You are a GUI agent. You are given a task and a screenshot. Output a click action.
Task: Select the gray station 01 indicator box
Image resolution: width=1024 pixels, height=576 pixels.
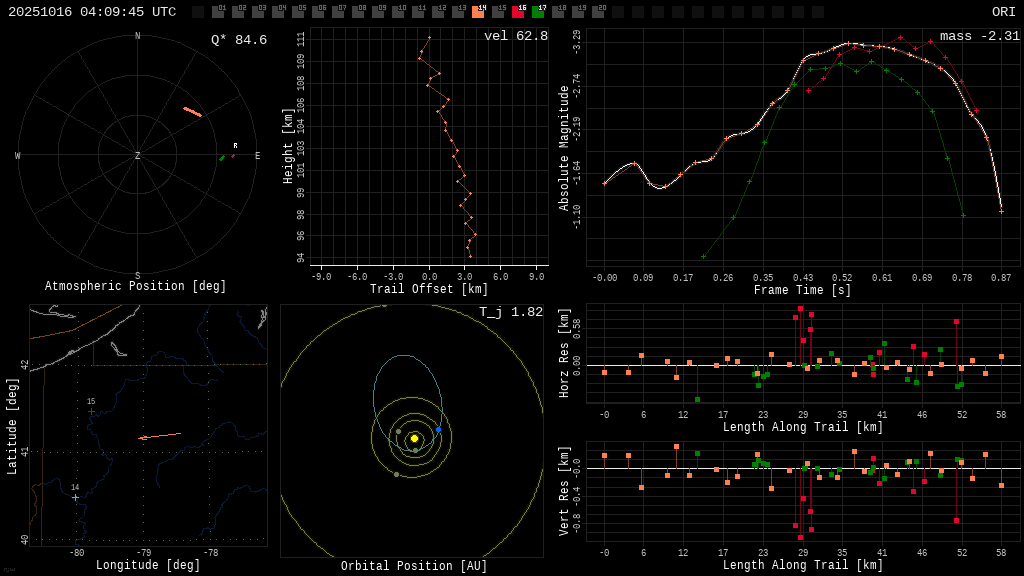click(218, 12)
